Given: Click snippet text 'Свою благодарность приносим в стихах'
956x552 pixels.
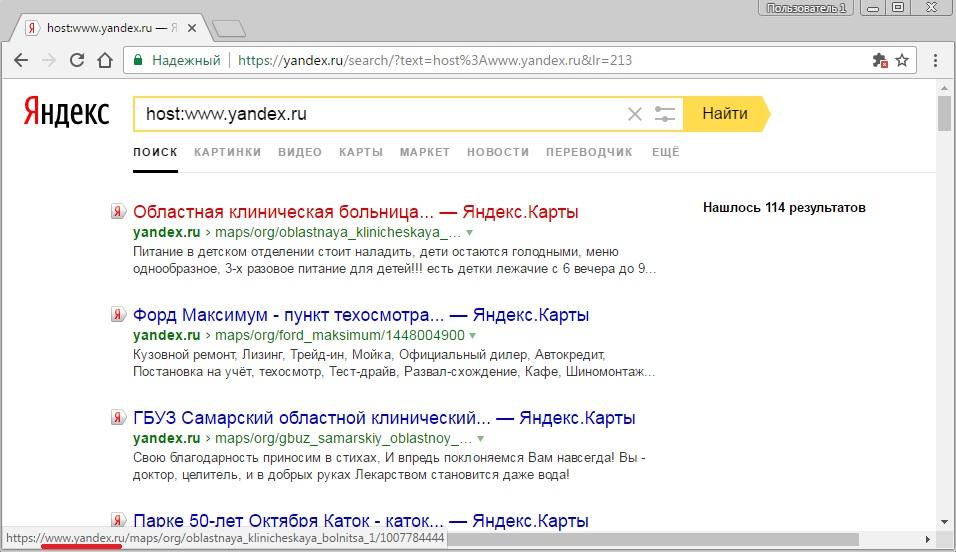Looking at the screenshot, I should (257, 457).
